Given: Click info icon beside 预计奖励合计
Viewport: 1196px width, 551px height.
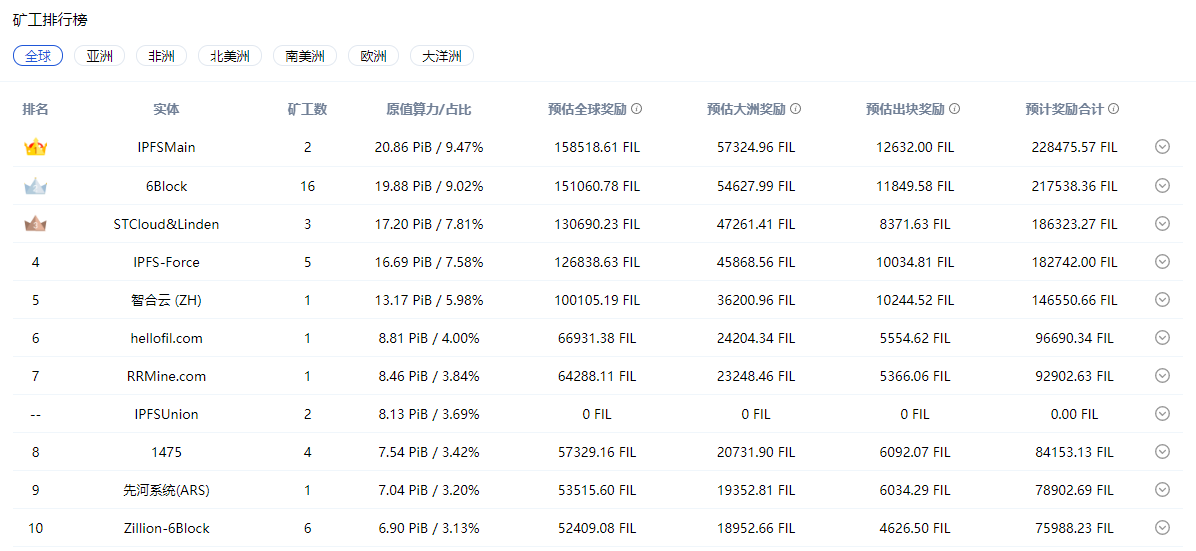Looking at the screenshot, I should click(x=1114, y=109).
